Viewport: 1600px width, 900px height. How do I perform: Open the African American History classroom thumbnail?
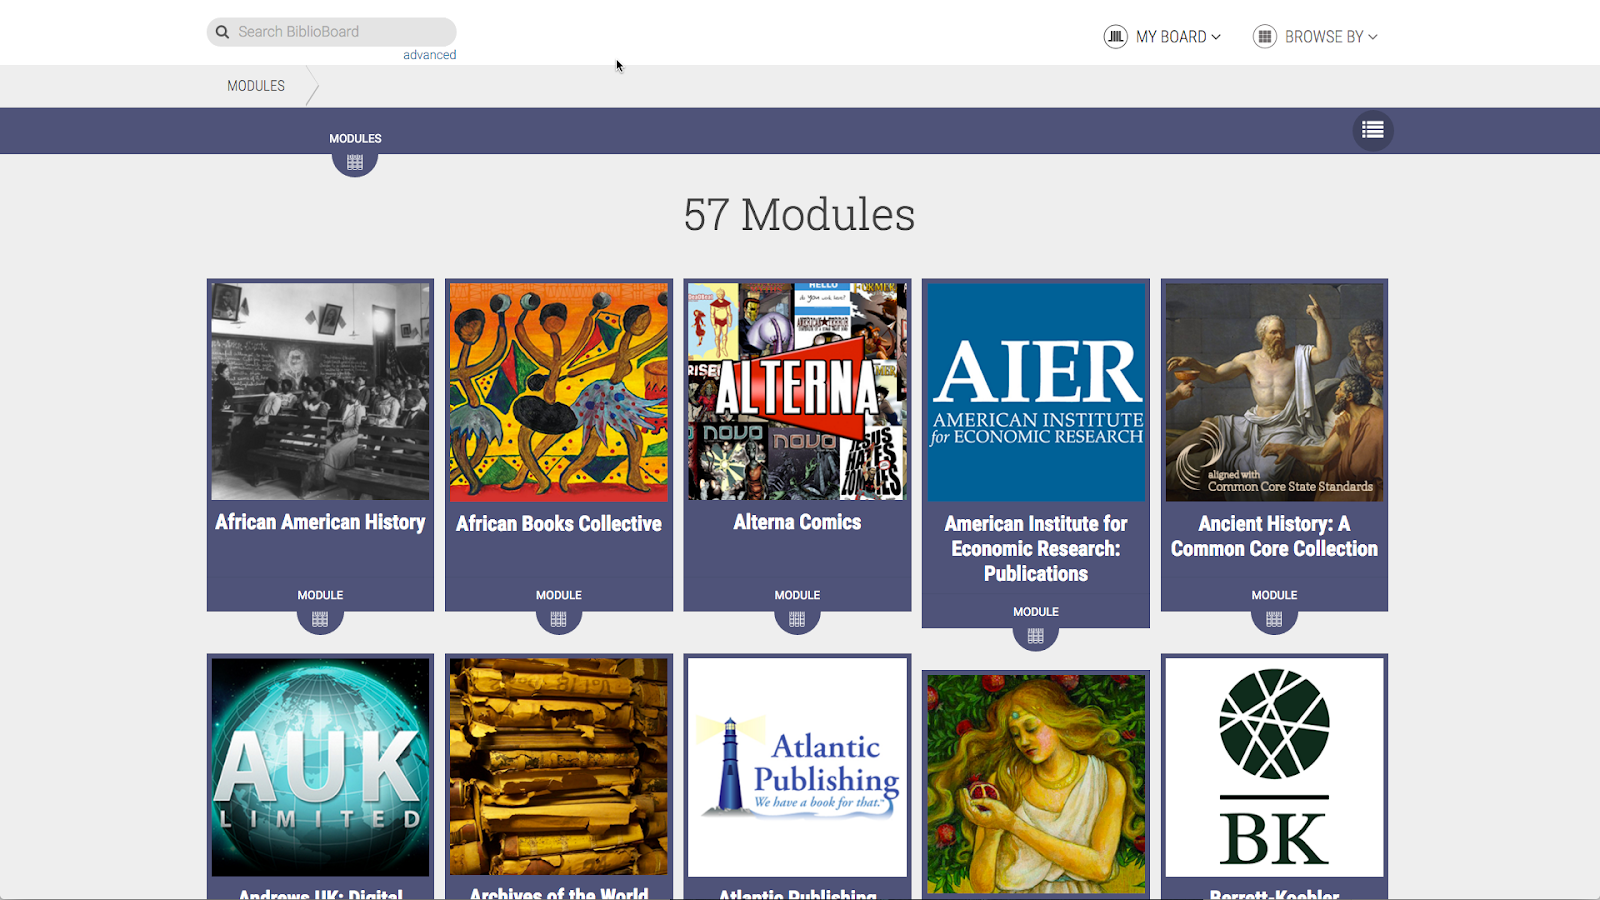point(320,391)
